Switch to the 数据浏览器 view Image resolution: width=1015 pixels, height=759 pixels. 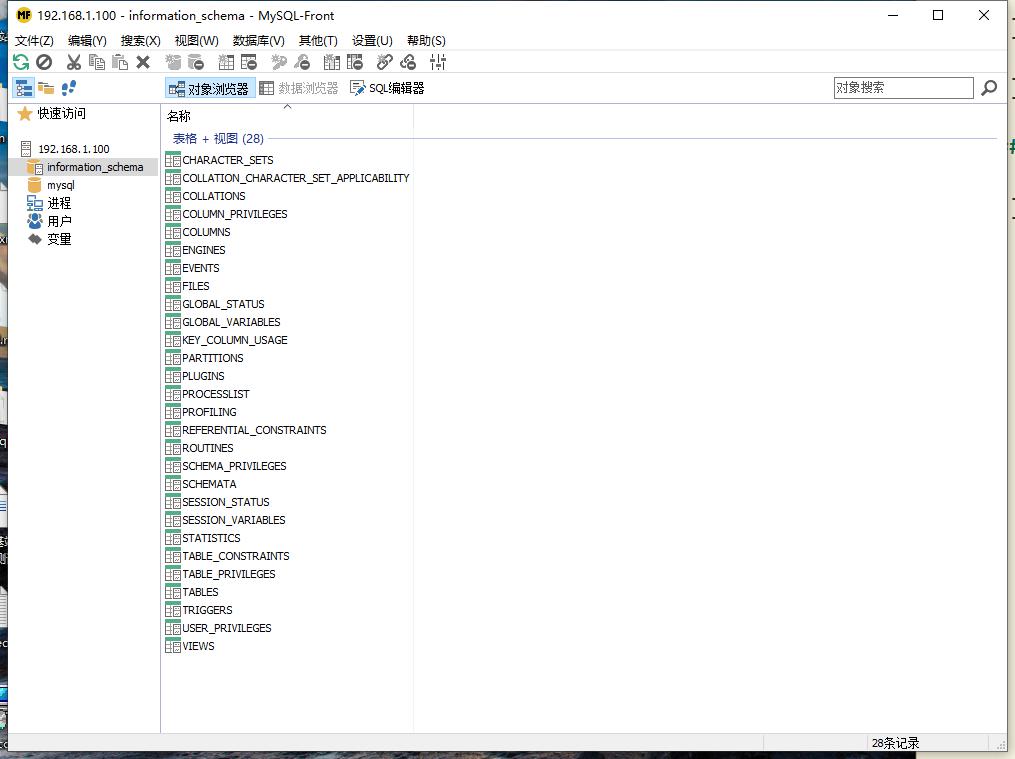[x=299, y=88]
